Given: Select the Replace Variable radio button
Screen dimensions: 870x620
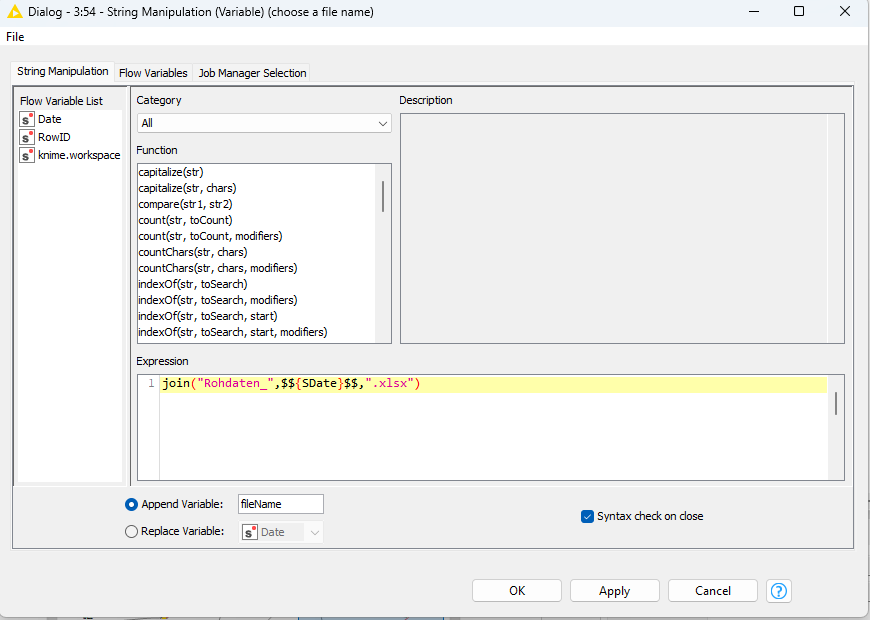Looking at the screenshot, I should (x=131, y=533).
